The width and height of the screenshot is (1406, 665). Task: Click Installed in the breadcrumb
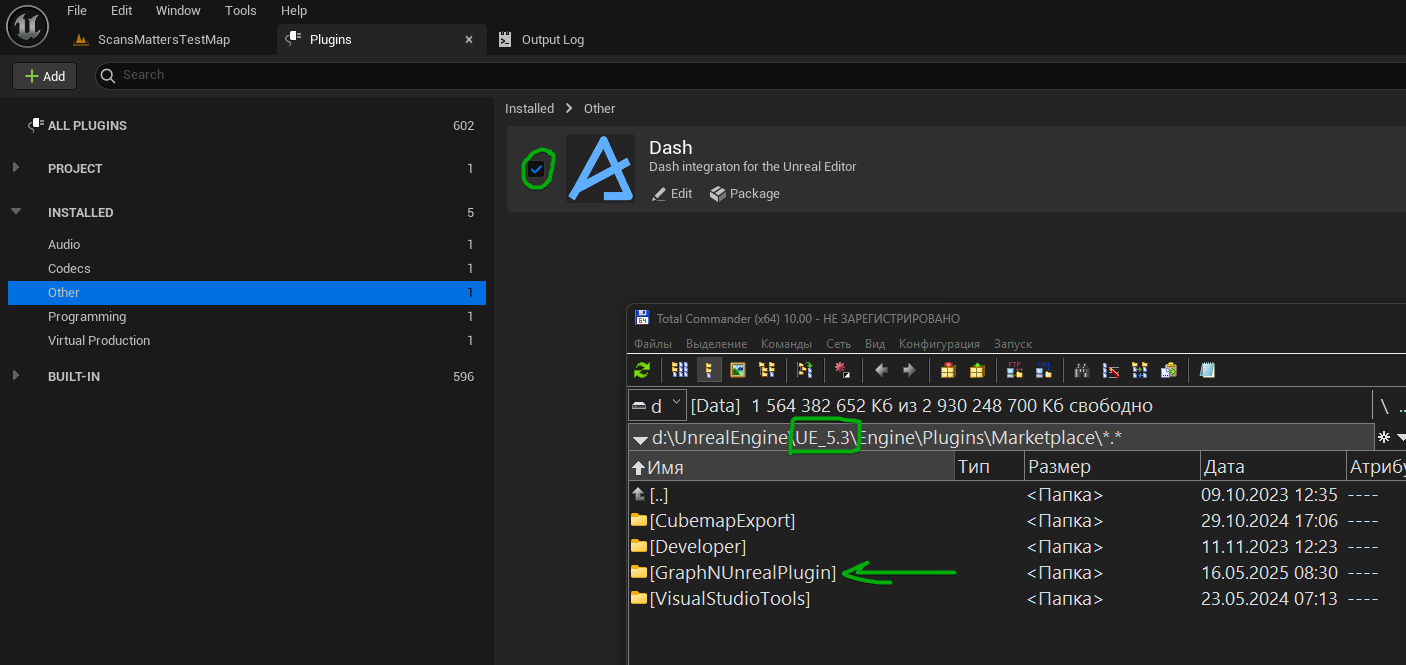pos(529,108)
